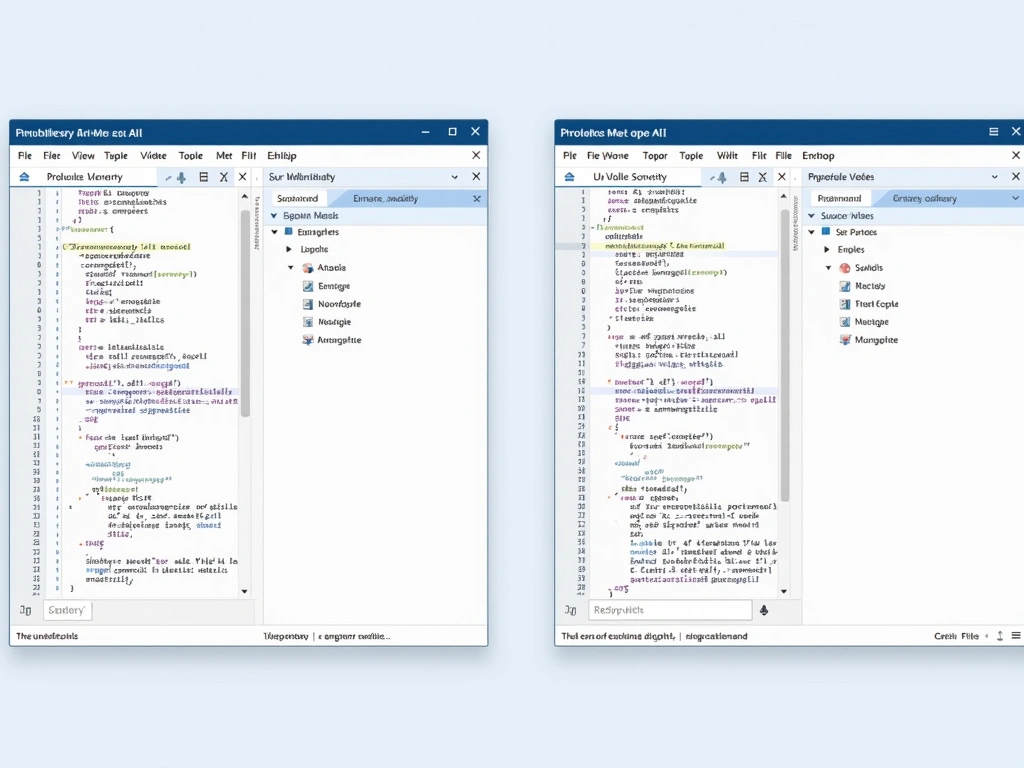Click the download icon beside Redsywhick field
The height and width of the screenshot is (768, 1024).
tap(763, 609)
